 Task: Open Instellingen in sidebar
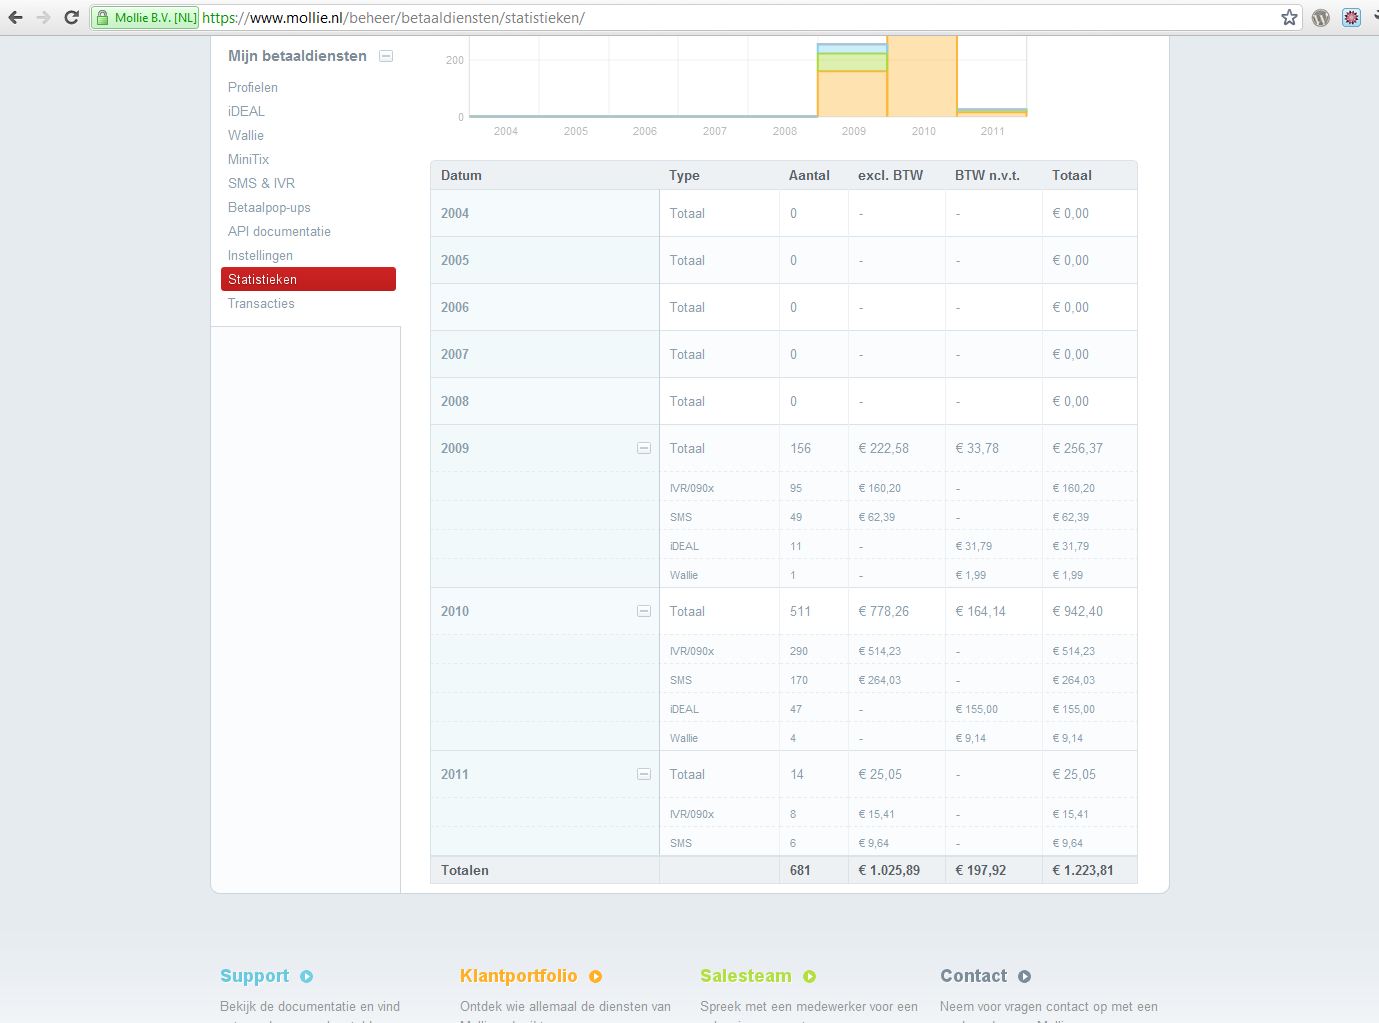pyautogui.click(x=260, y=255)
